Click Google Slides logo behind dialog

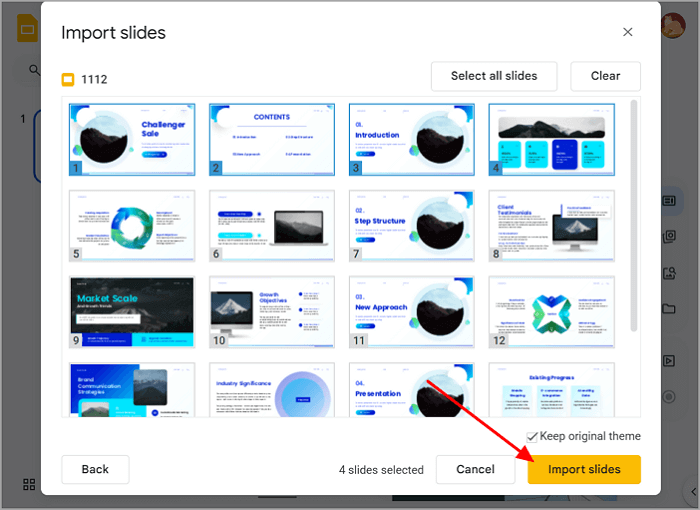coord(28,28)
